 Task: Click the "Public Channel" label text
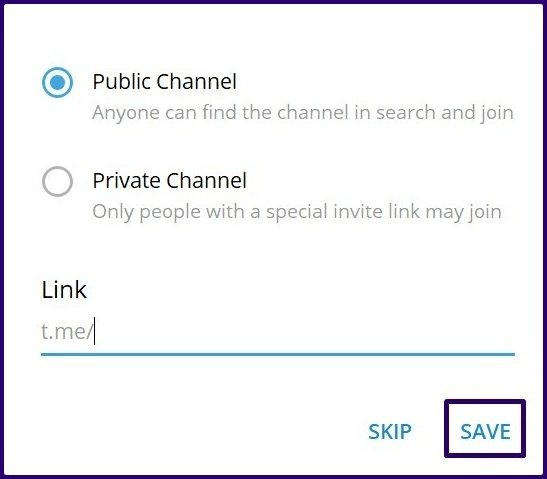pos(165,82)
